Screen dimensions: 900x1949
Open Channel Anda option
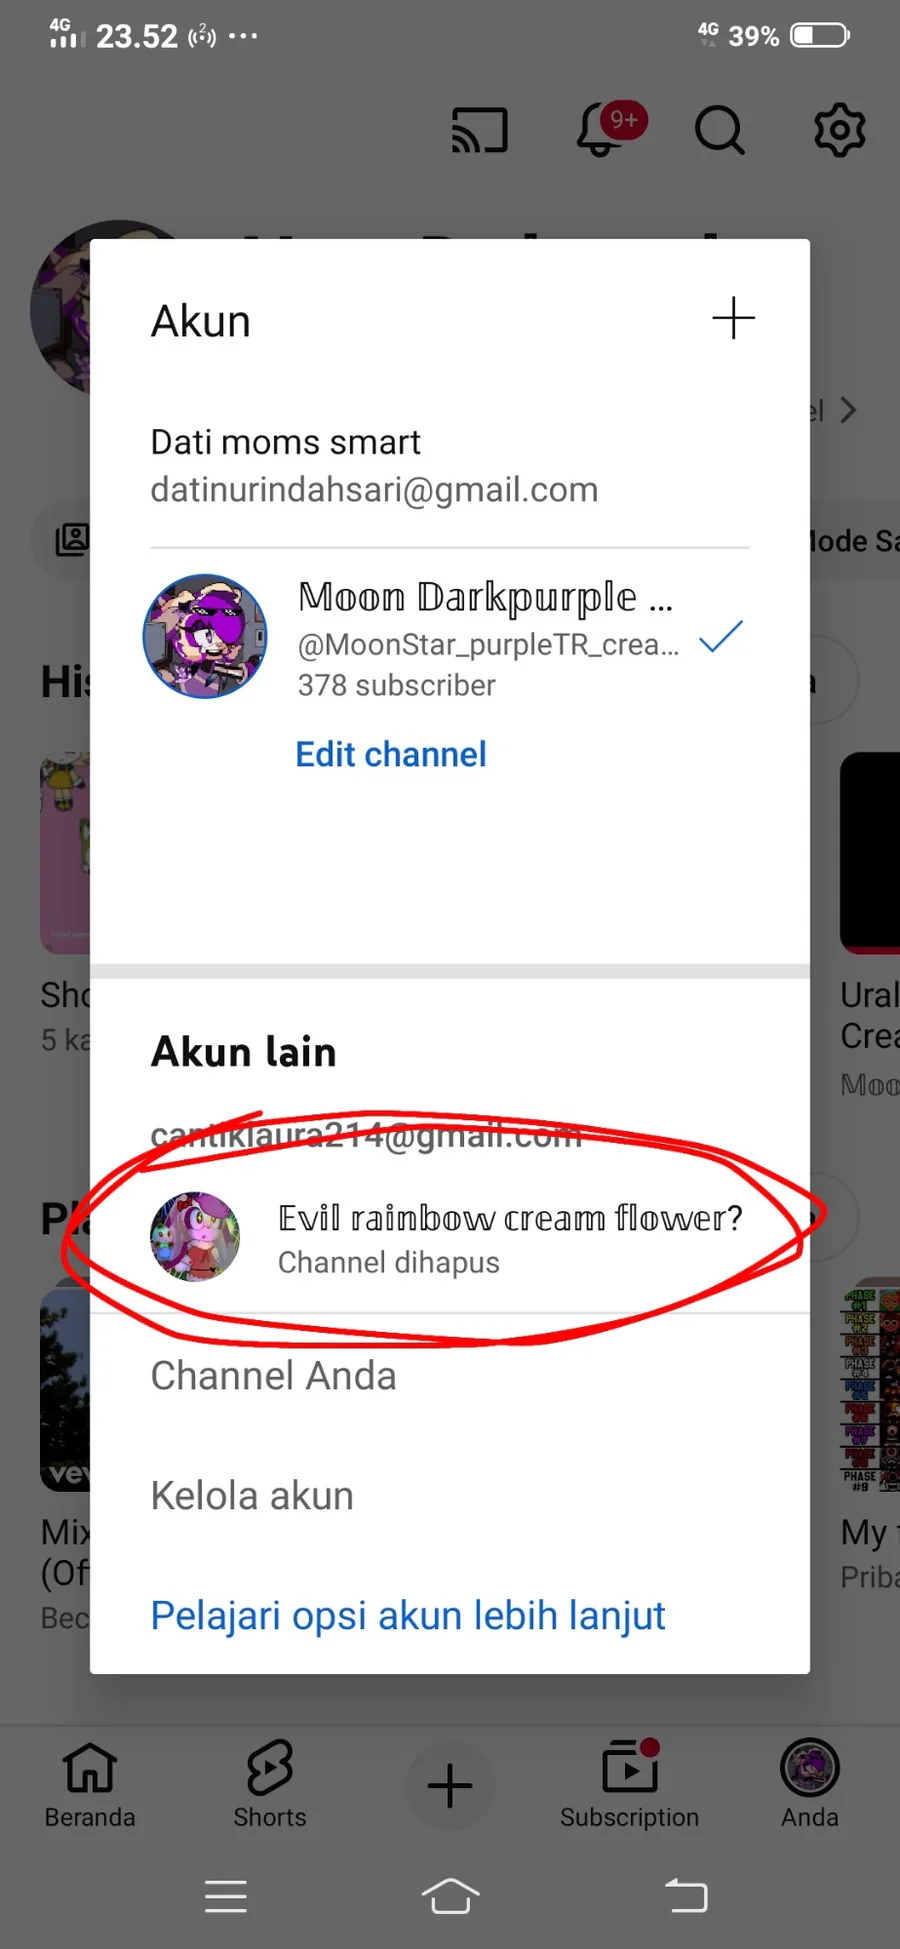(x=273, y=1376)
